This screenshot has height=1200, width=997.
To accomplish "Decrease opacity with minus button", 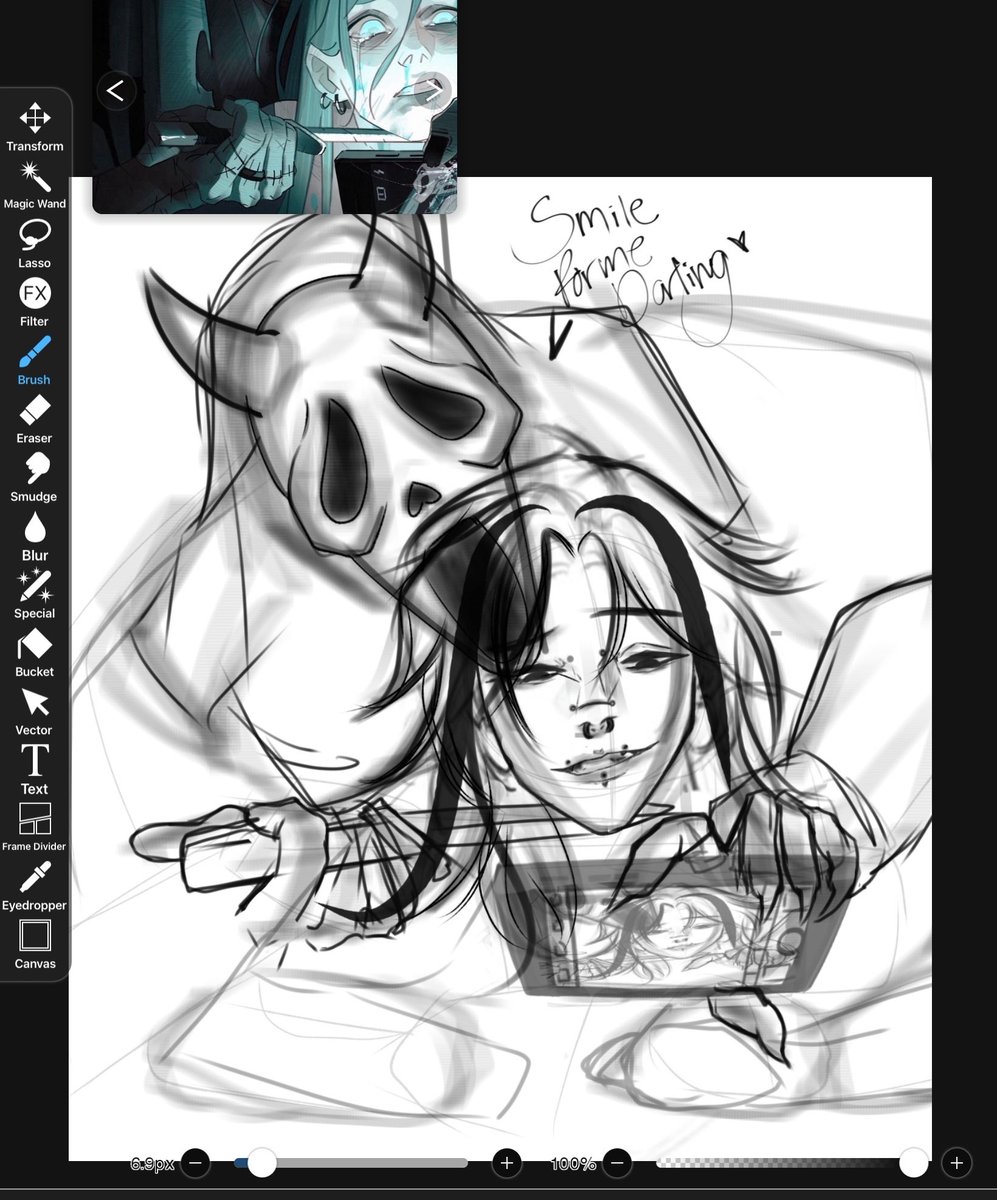I will coord(617,1163).
